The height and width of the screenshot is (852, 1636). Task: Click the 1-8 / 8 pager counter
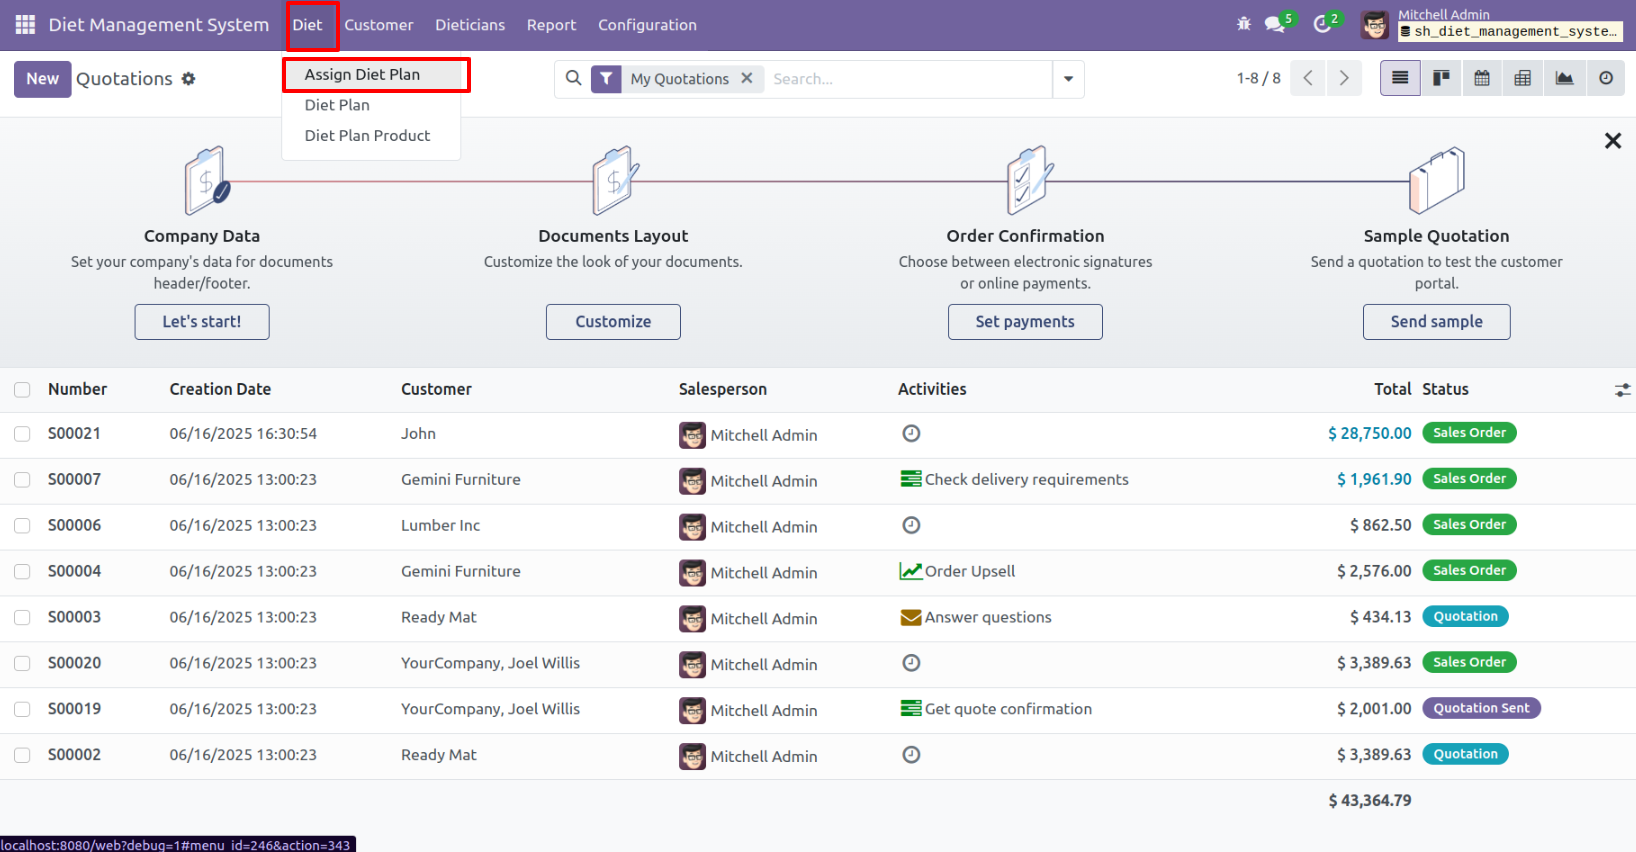click(1258, 78)
